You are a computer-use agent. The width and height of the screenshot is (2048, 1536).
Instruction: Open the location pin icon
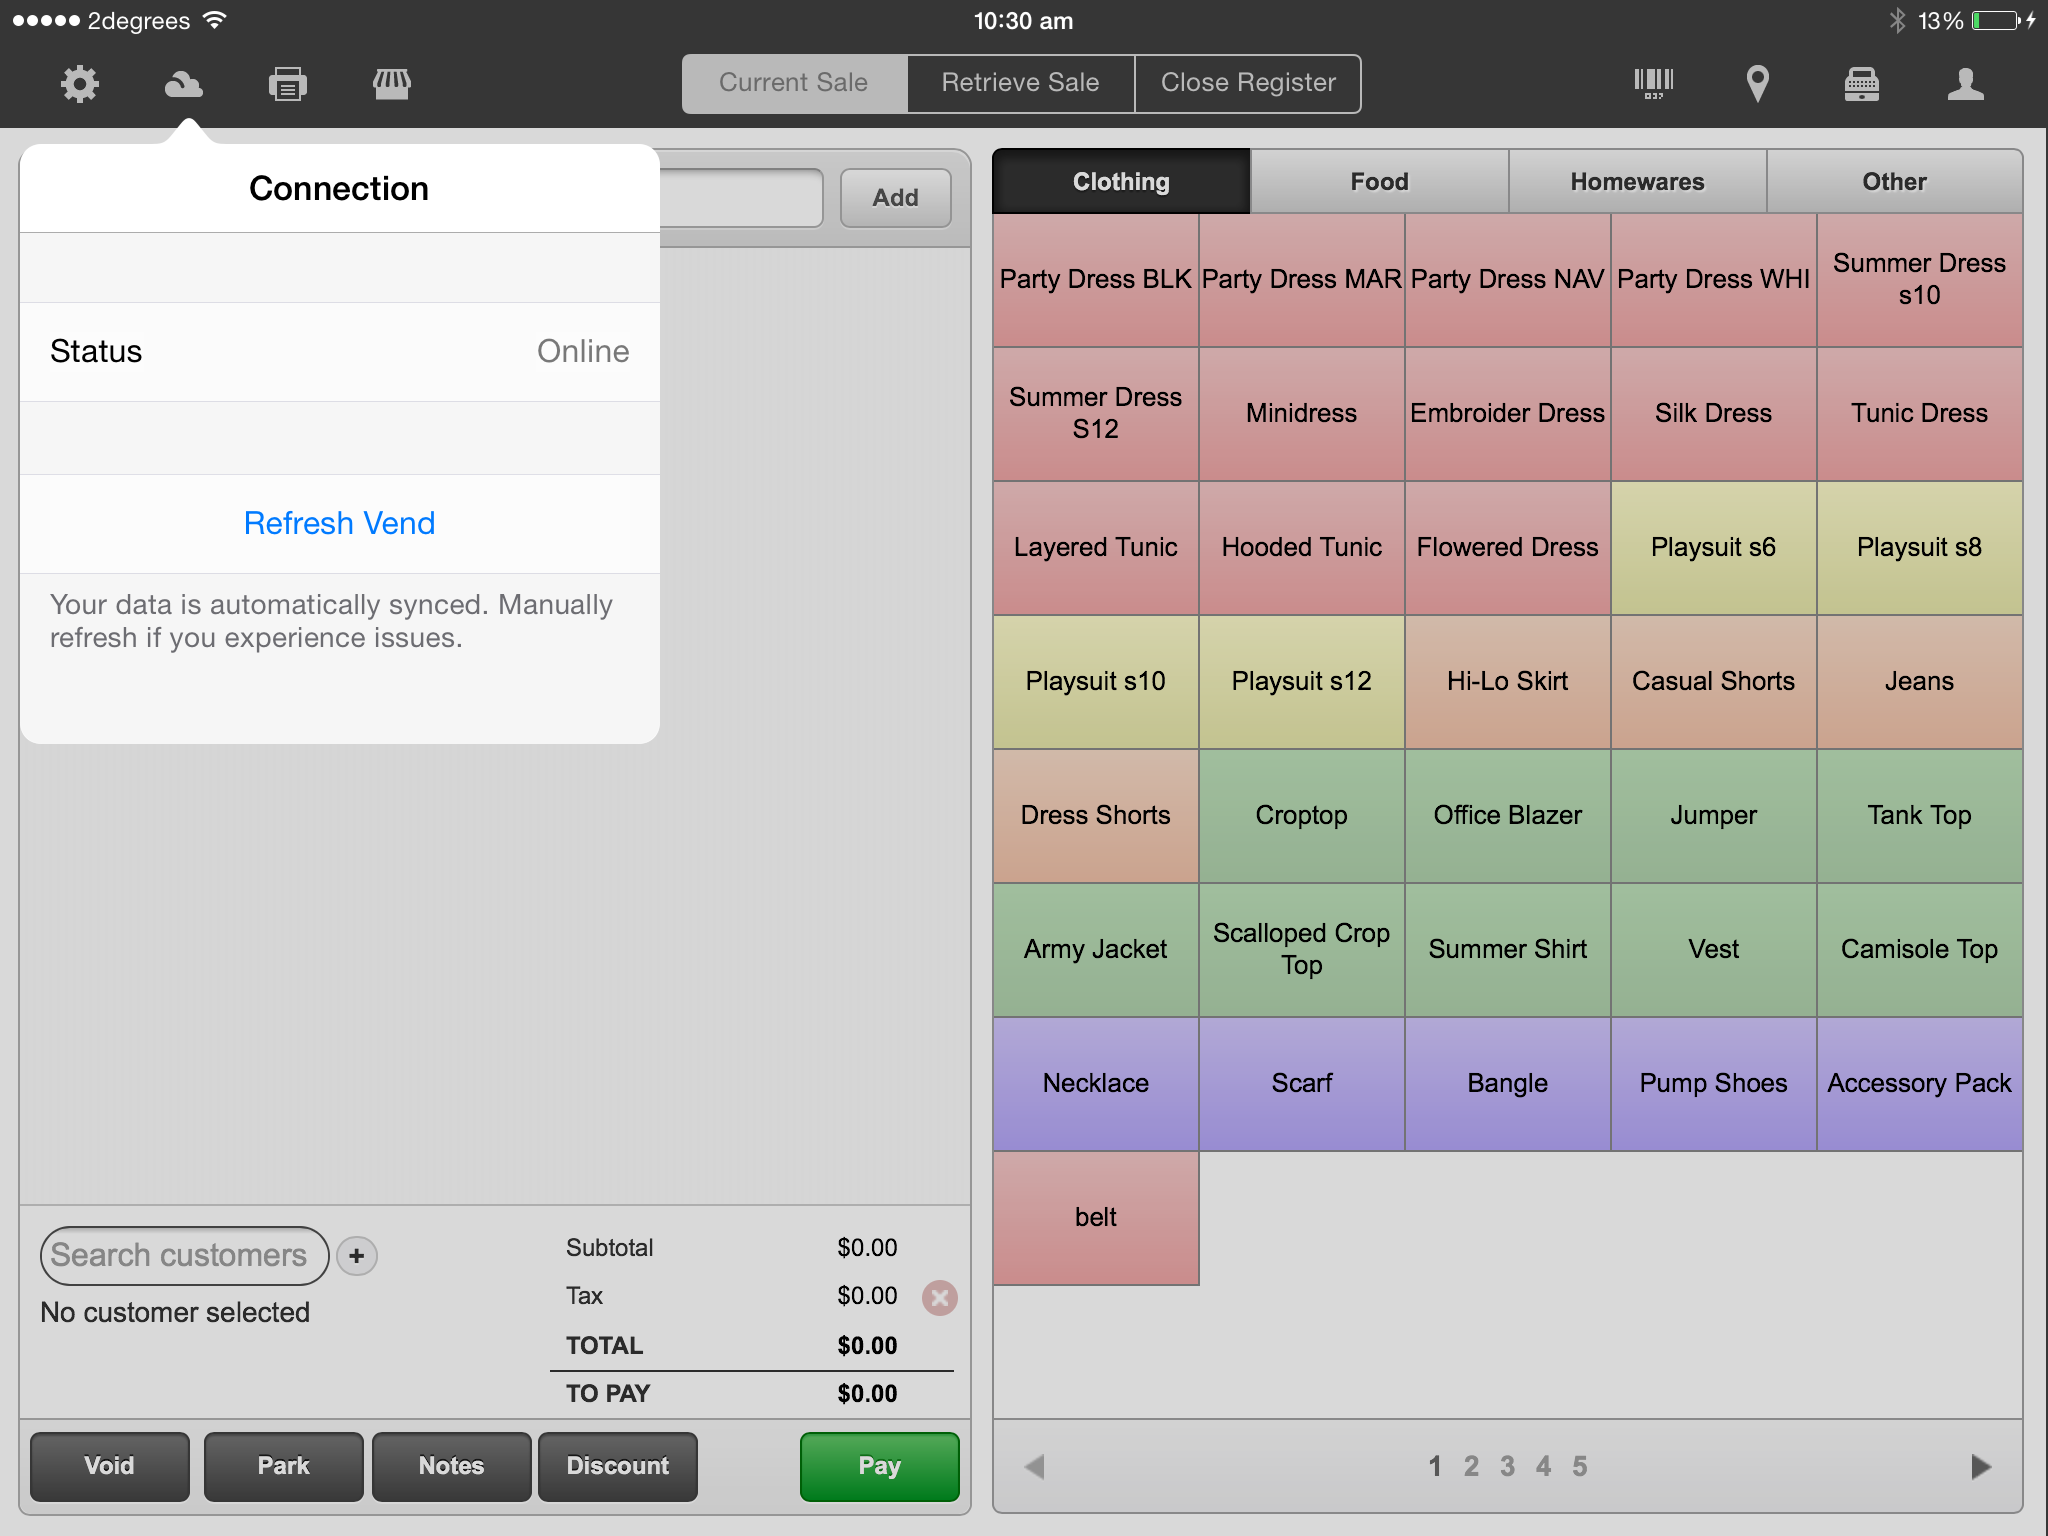click(x=1758, y=84)
